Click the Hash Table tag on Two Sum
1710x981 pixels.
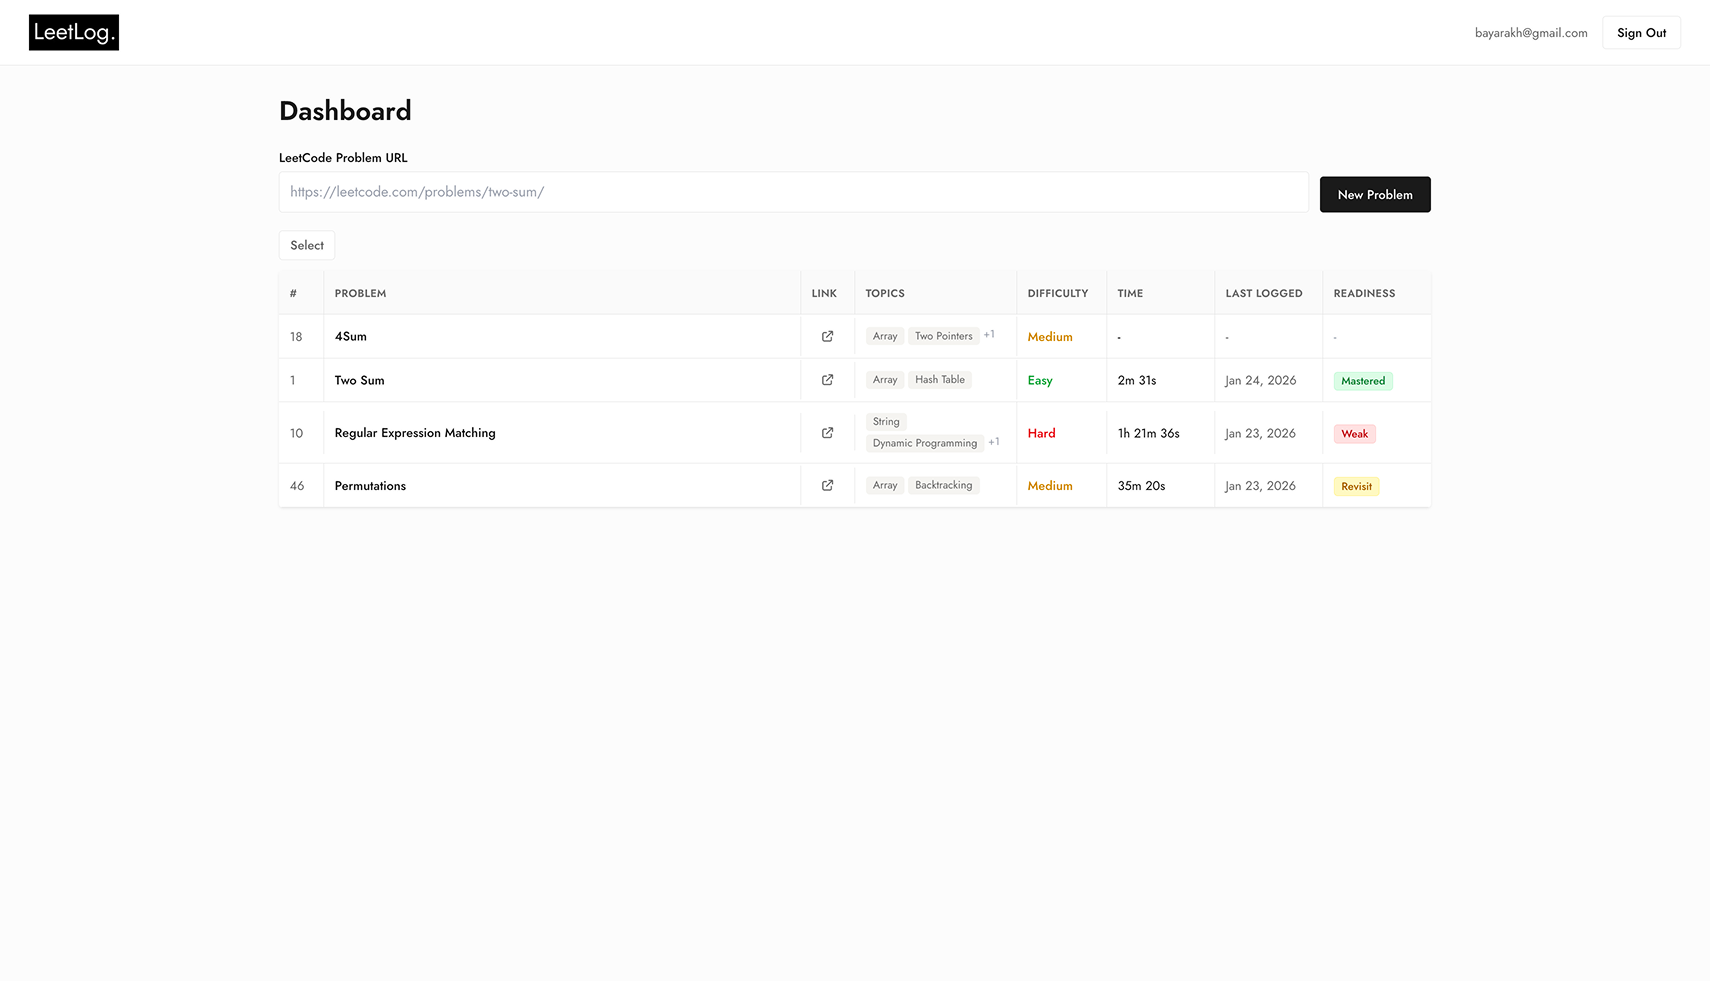(939, 379)
